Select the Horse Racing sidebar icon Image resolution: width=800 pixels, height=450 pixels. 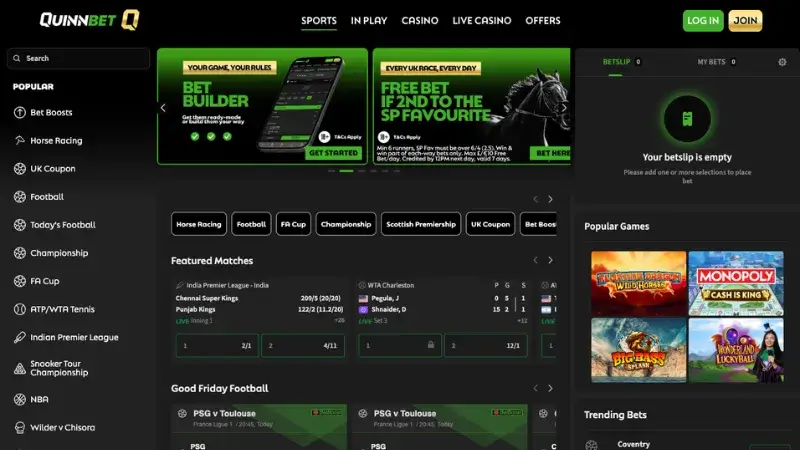(19, 140)
